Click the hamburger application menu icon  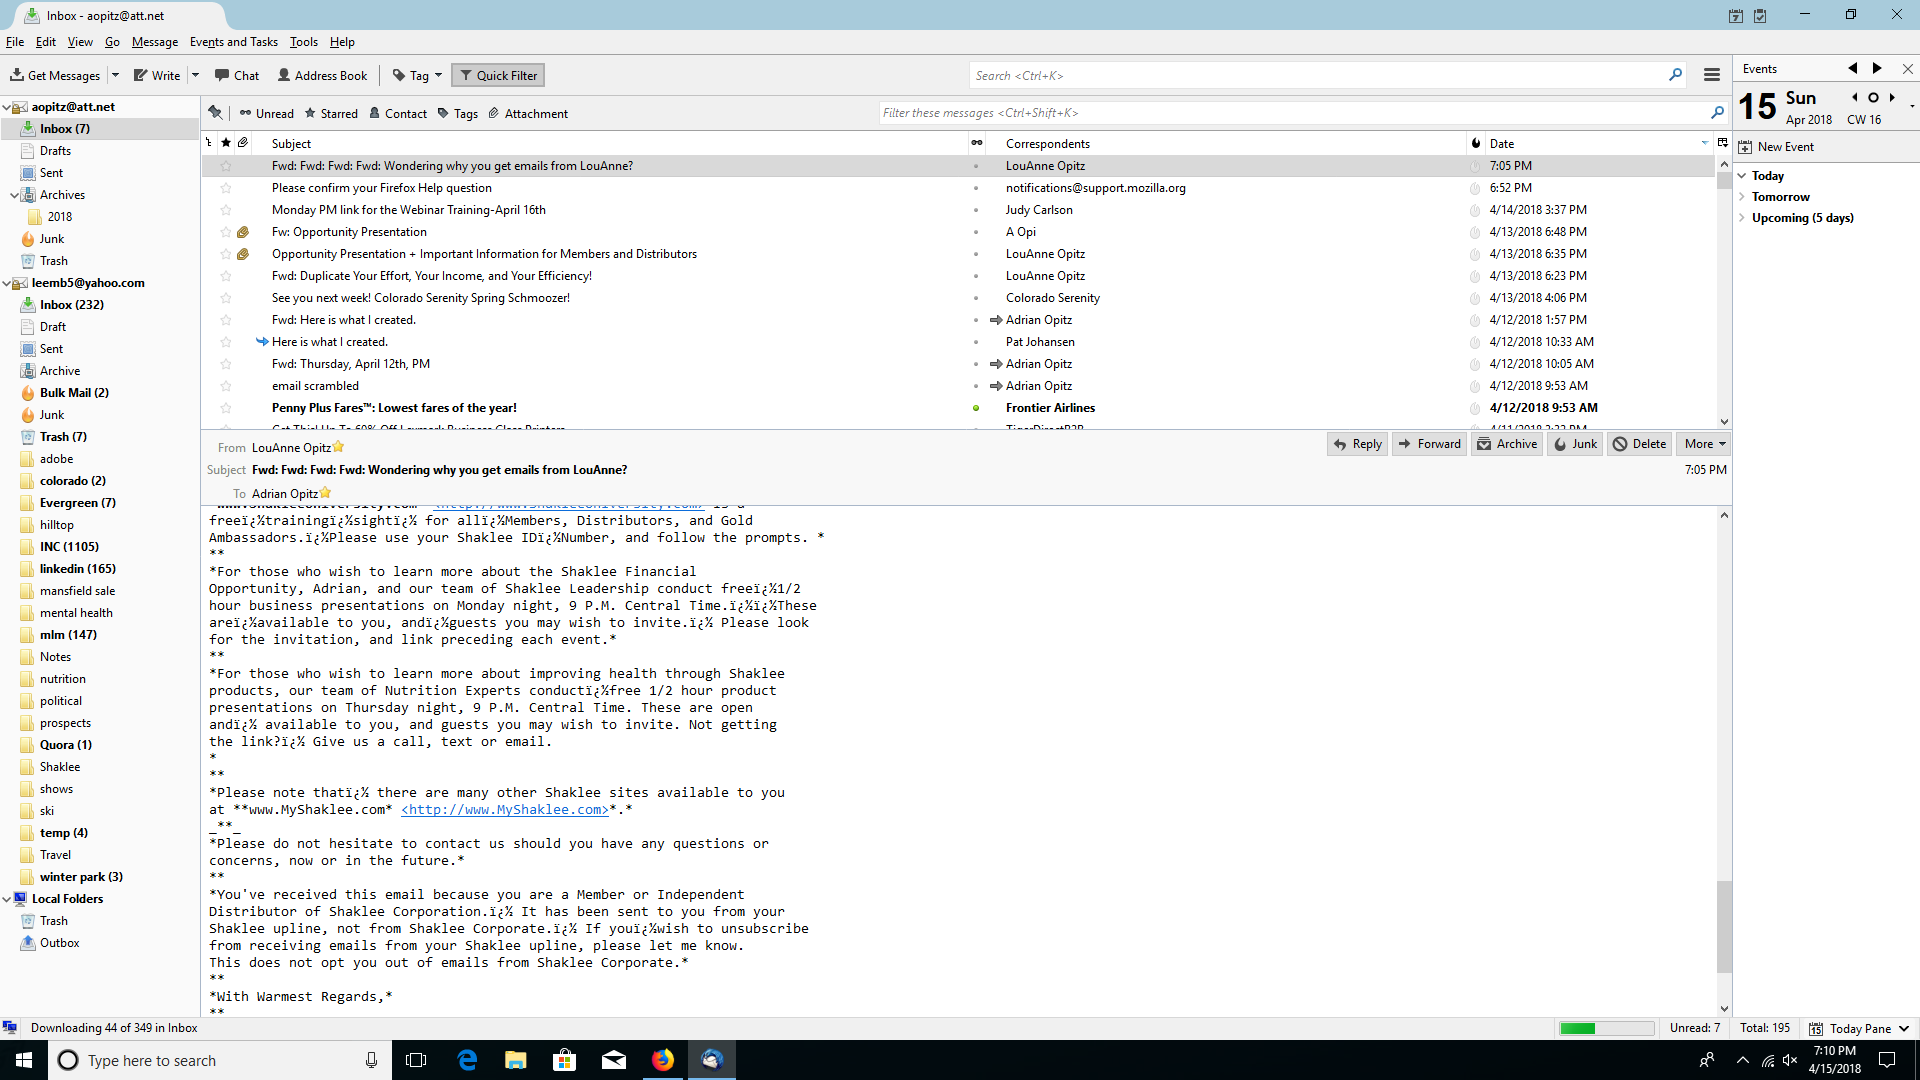pyautogui.click(x=1712, y=75)
